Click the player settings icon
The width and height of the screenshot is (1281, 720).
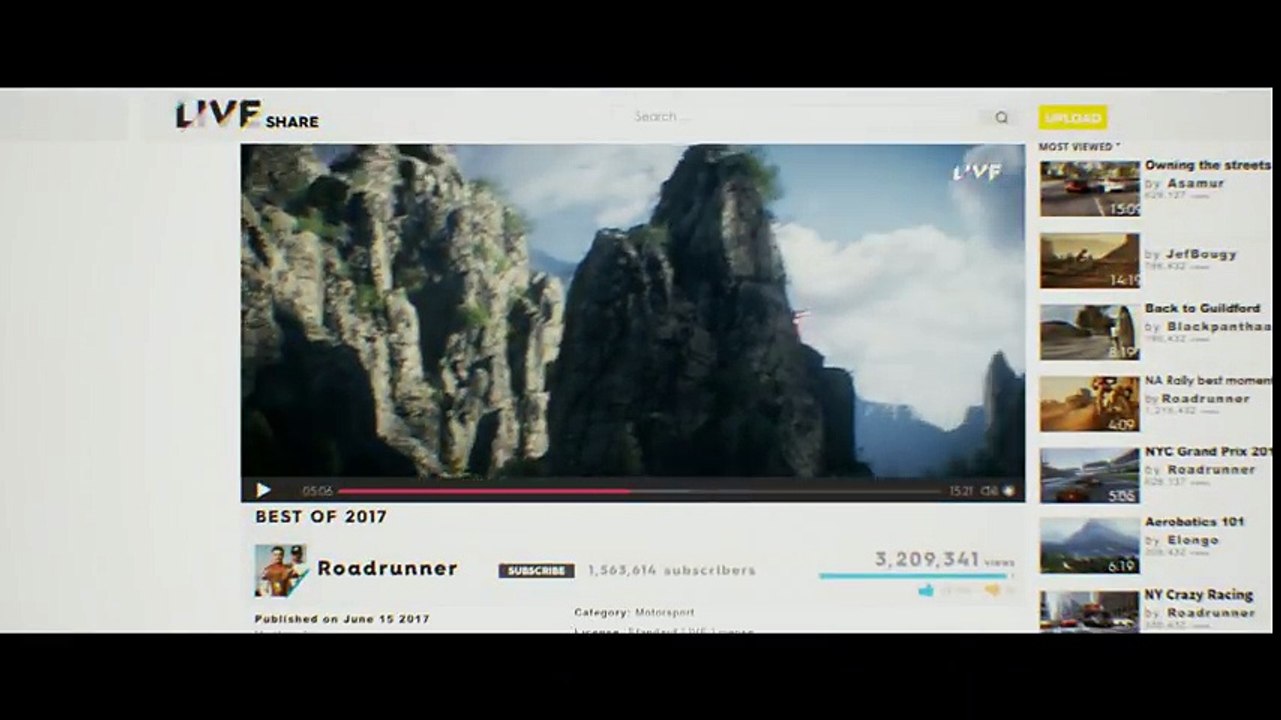[1008, 491]
